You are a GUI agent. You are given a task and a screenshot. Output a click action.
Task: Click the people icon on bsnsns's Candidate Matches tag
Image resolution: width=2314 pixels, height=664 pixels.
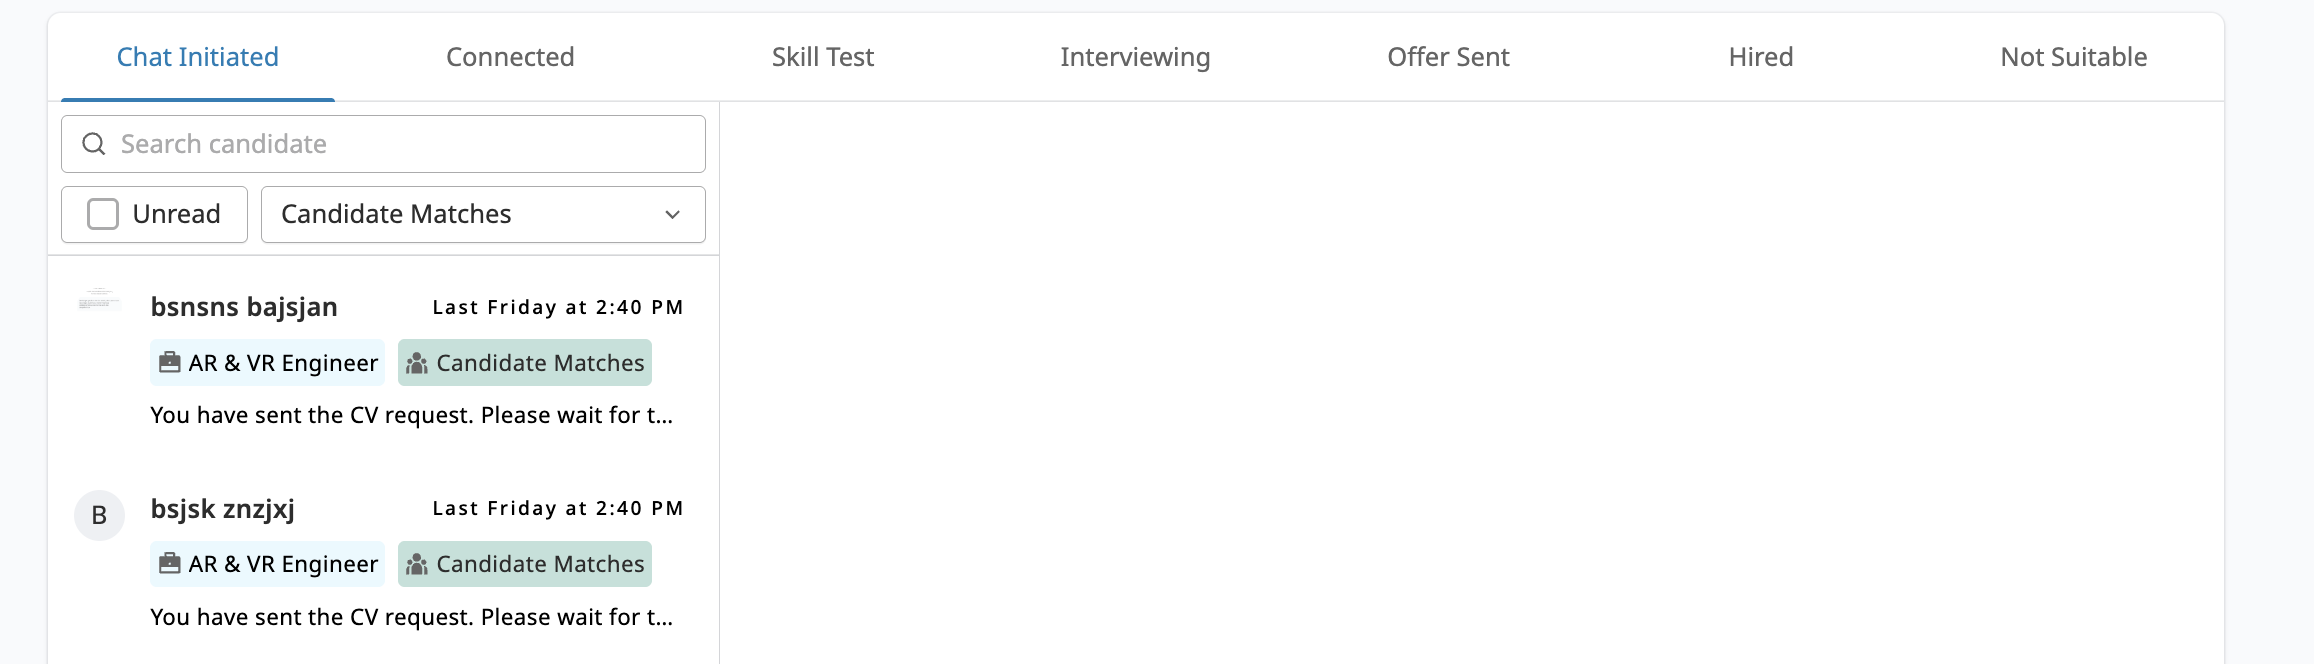click(x=416, y=363)
